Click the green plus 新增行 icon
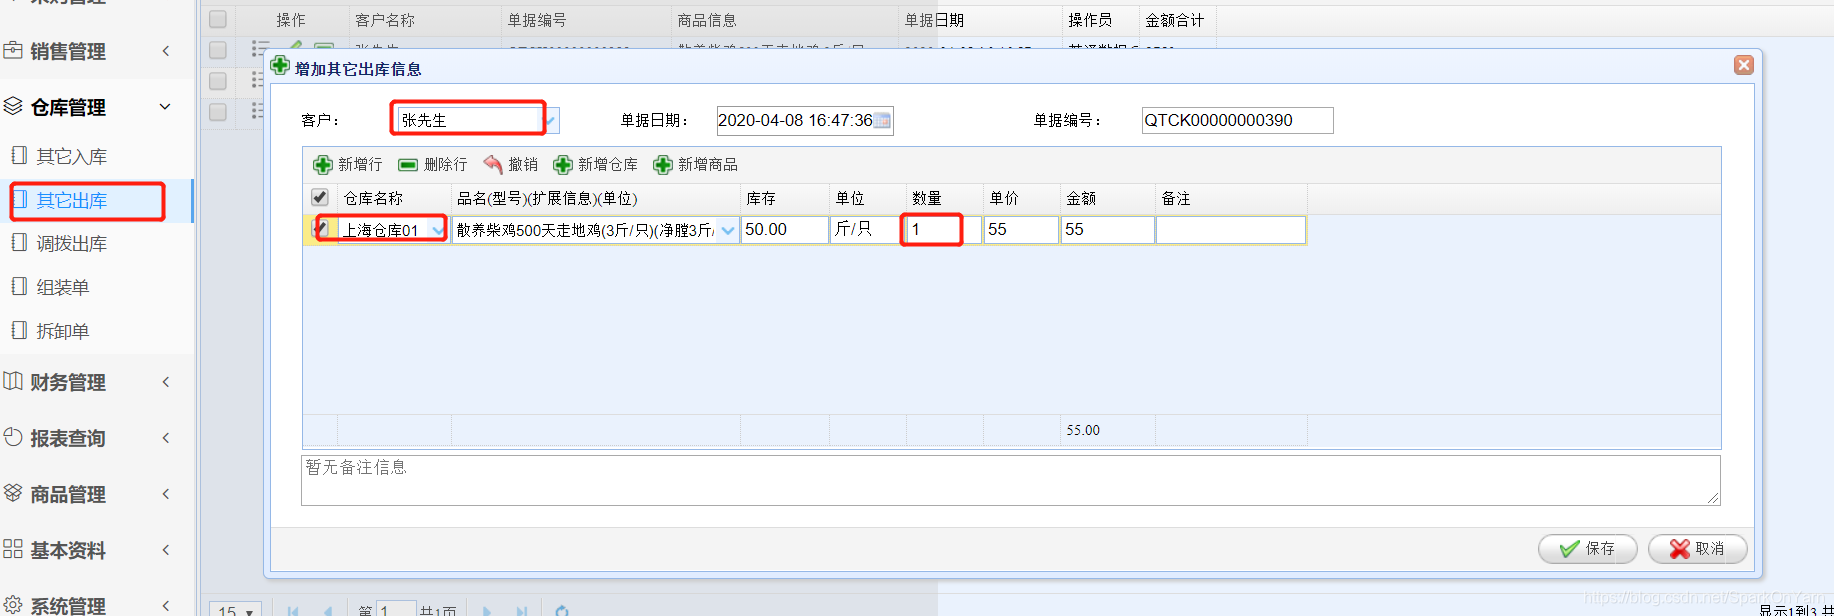 pos(322,165)
